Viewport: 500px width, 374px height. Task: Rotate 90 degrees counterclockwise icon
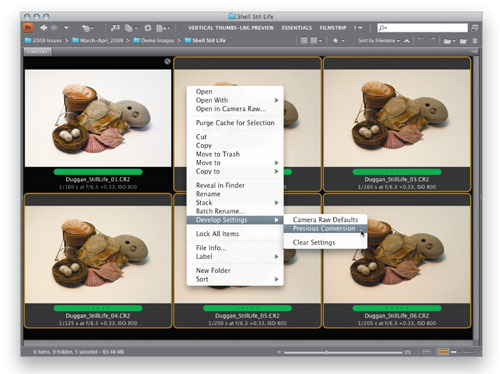[x=421, y=39]
